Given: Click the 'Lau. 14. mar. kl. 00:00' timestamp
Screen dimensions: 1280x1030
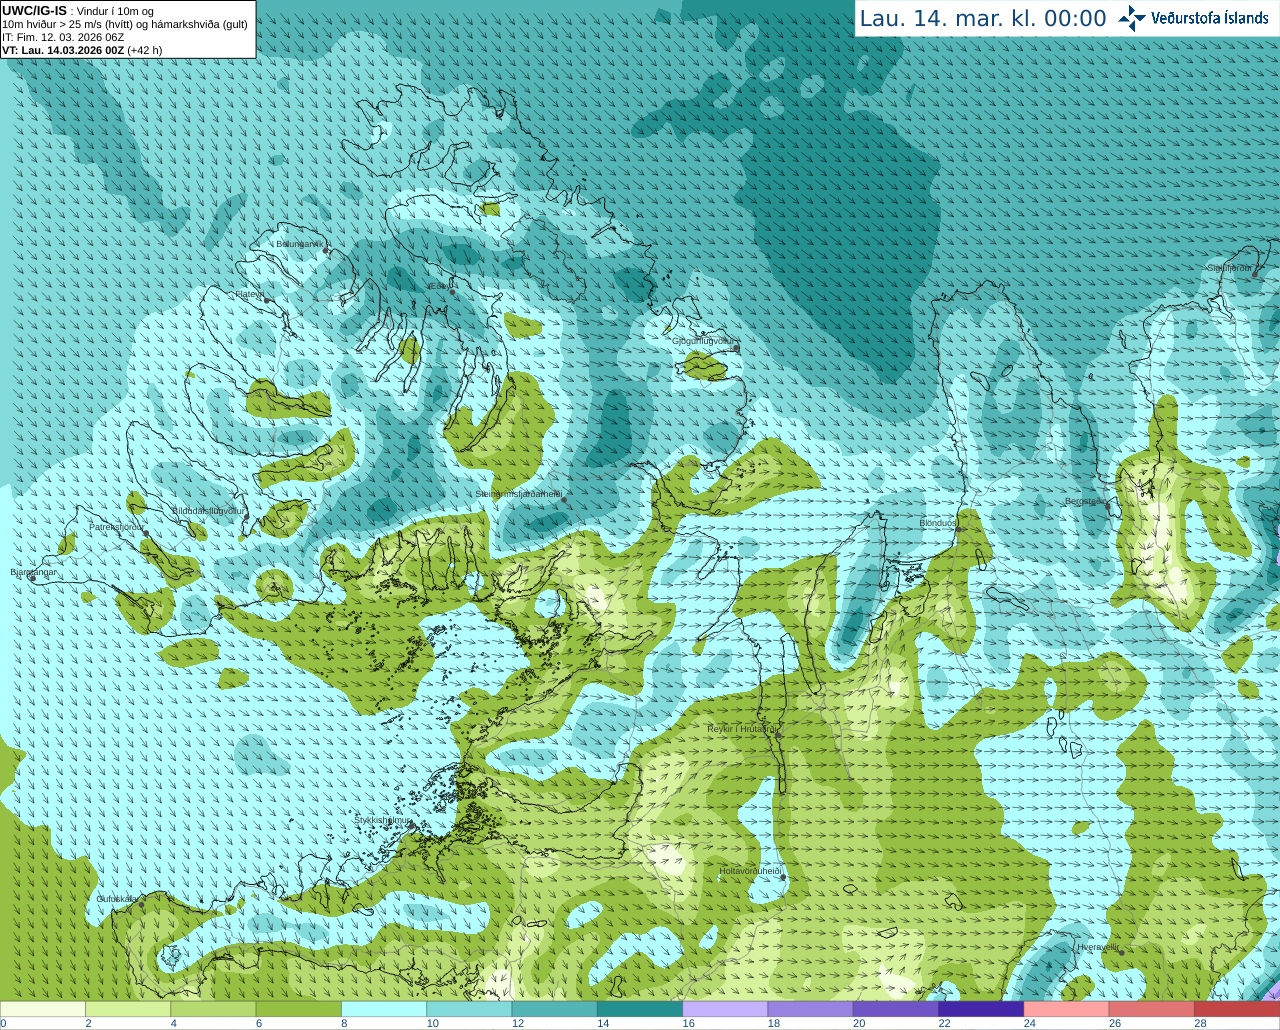Looking at the screenshot, I should point(983,18).
